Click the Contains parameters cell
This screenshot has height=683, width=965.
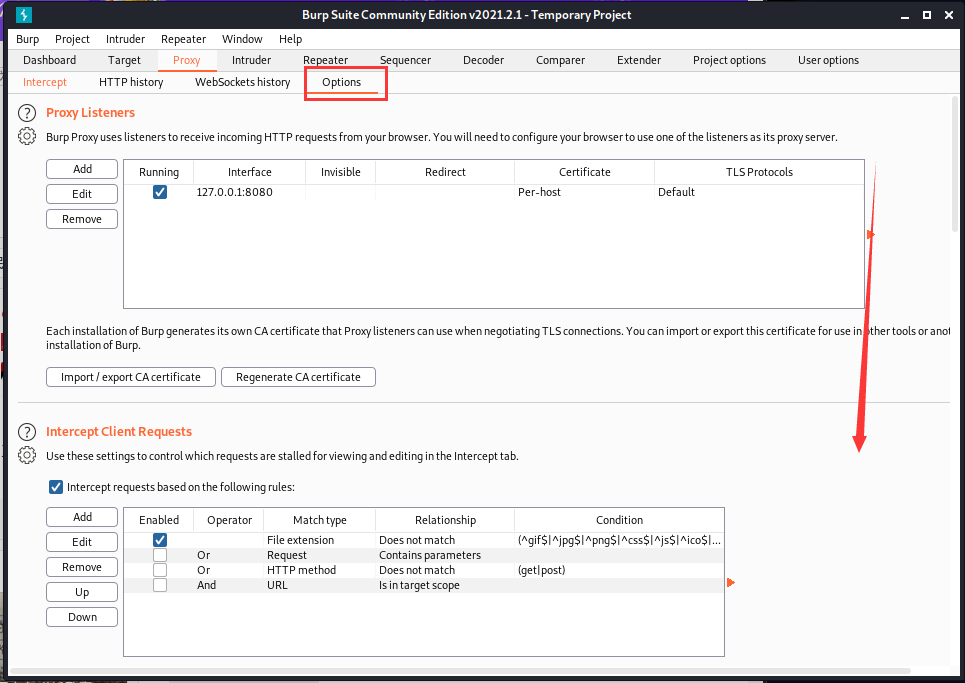click(445, 555)
